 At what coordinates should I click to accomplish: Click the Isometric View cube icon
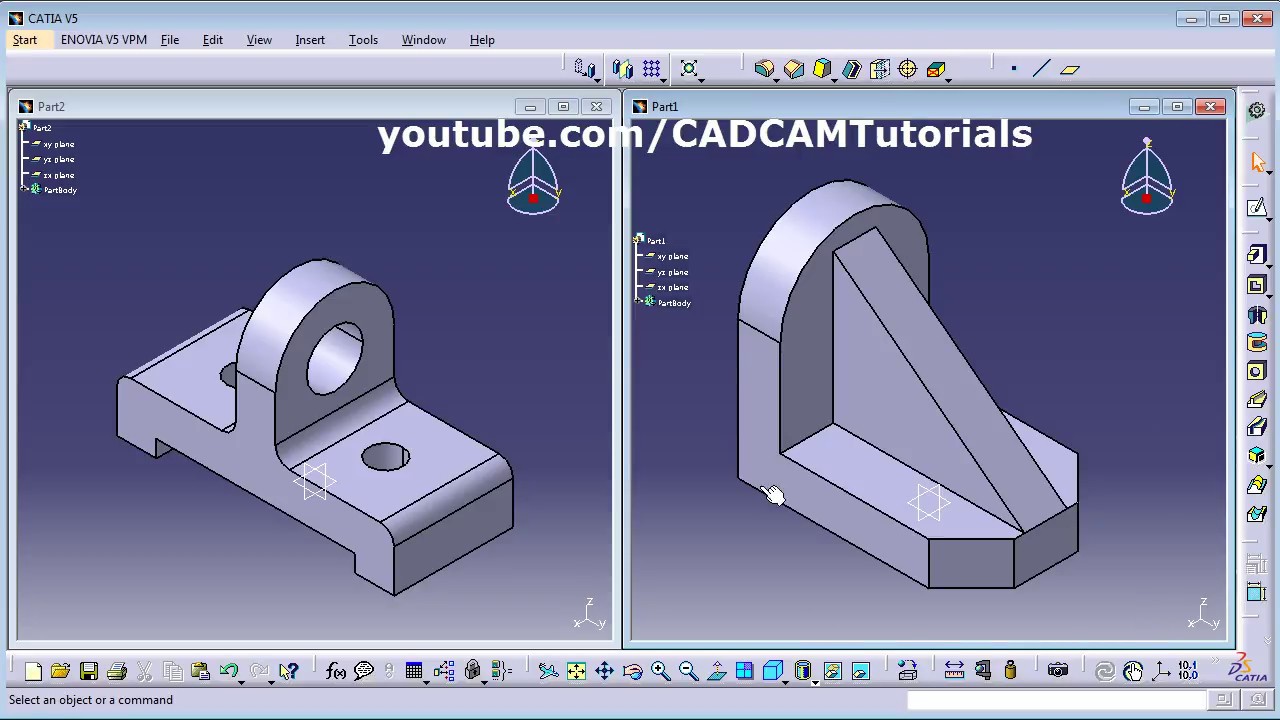(772, 671)
